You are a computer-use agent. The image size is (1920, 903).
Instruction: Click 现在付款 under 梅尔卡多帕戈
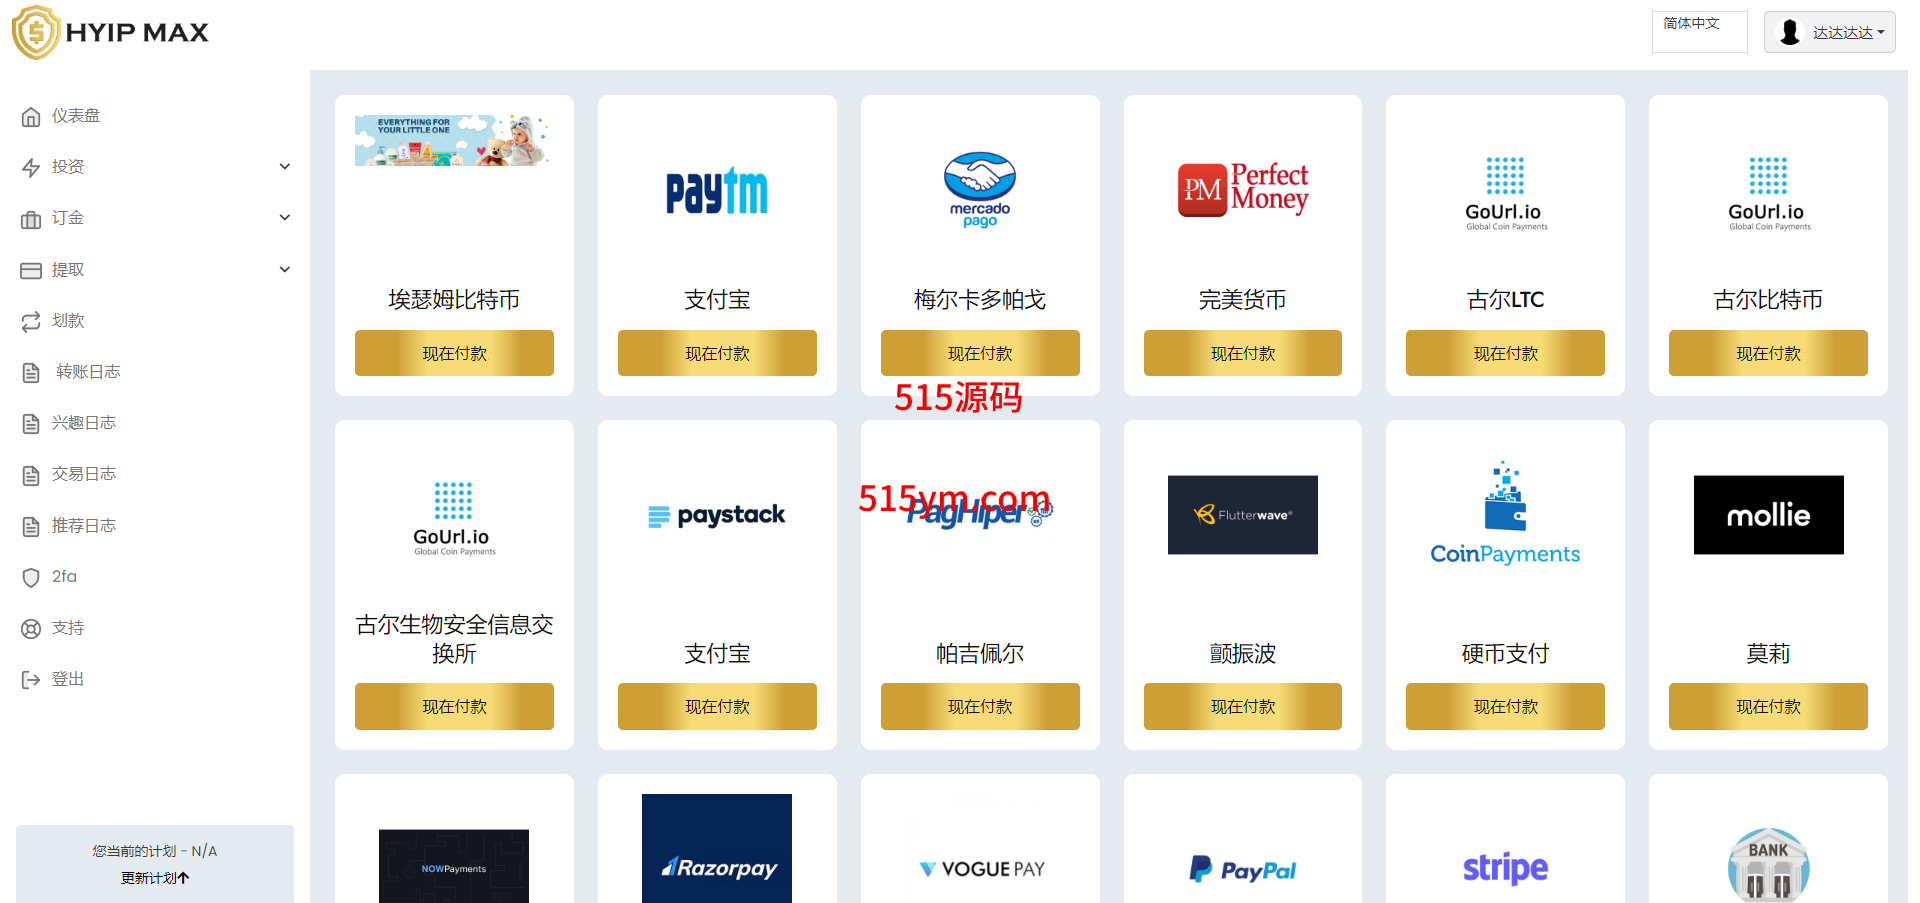(x=980, y=353)
